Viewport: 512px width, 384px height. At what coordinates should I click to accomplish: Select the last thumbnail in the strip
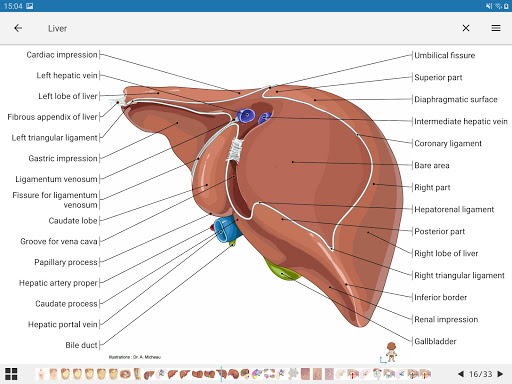coord(425,374)
